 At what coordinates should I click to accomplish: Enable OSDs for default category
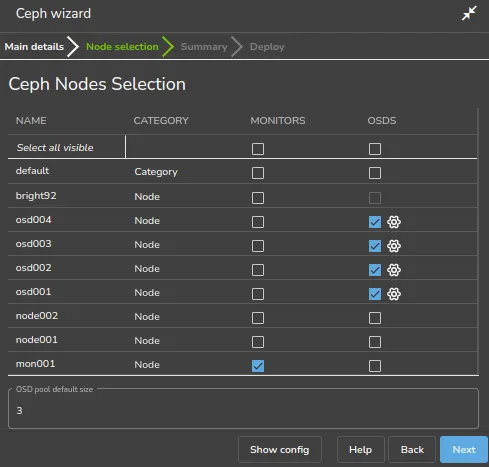coord(375,173)
